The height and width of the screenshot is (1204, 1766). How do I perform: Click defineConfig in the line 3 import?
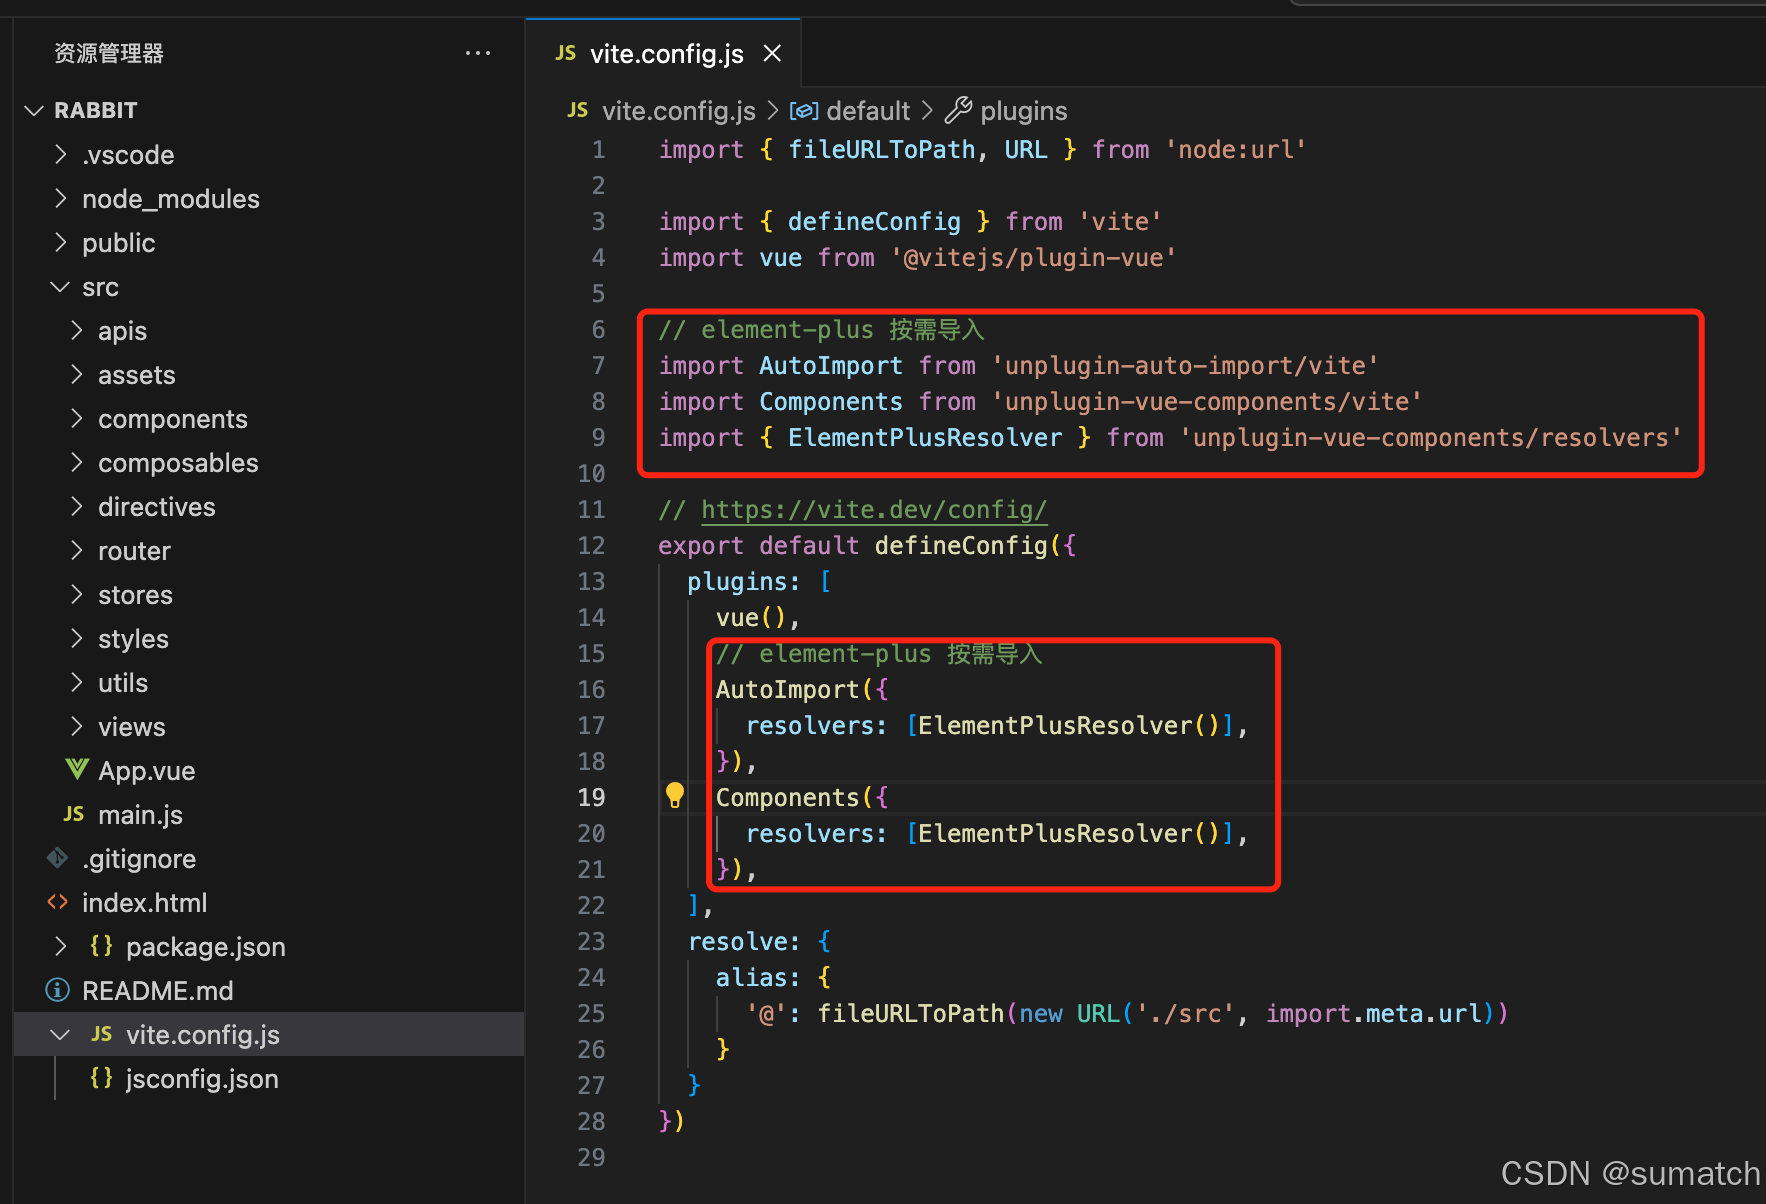point(874,221)
